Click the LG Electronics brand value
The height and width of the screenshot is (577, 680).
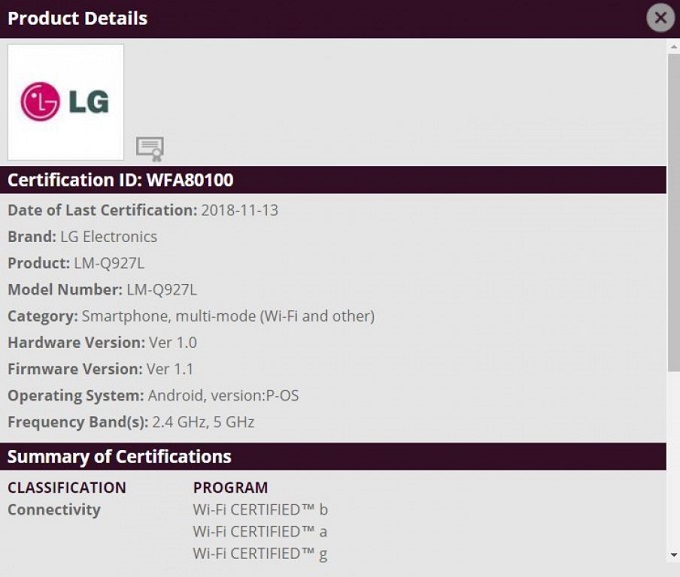tap(108, 237)
